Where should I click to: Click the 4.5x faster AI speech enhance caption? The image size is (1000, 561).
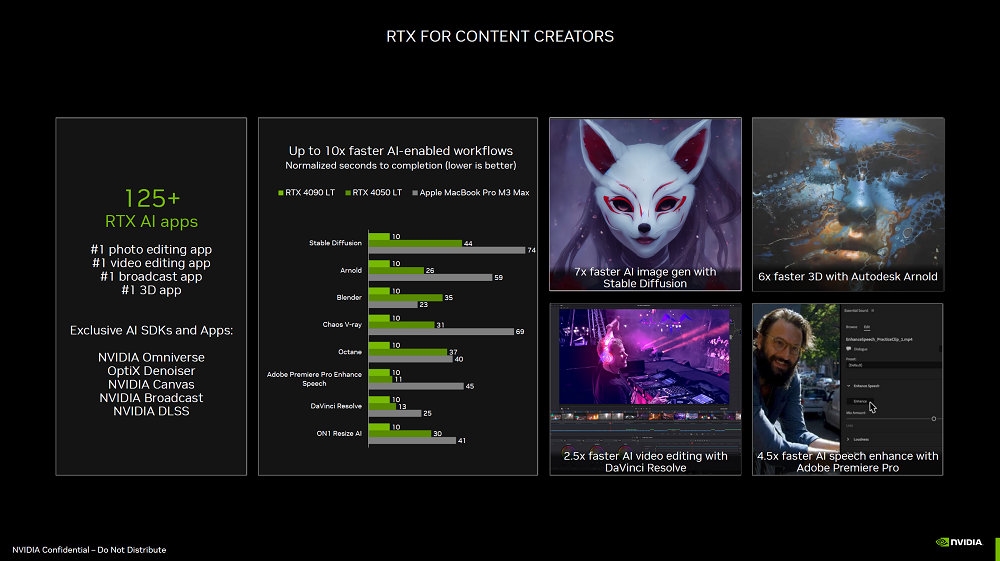pyautogui.click(x=848, y=462)
